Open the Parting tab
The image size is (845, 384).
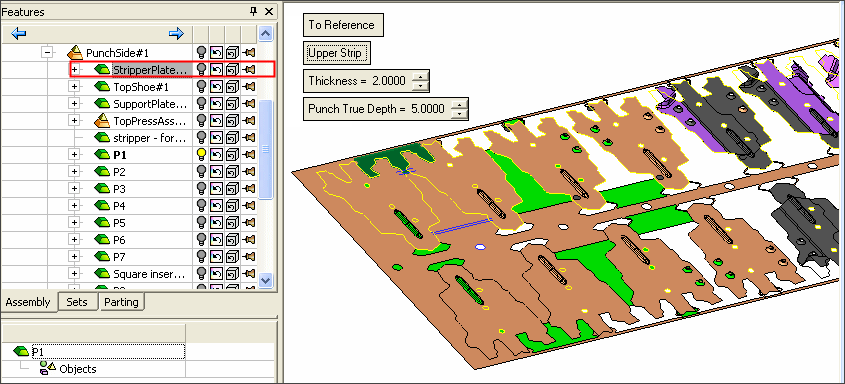point(121,302)
